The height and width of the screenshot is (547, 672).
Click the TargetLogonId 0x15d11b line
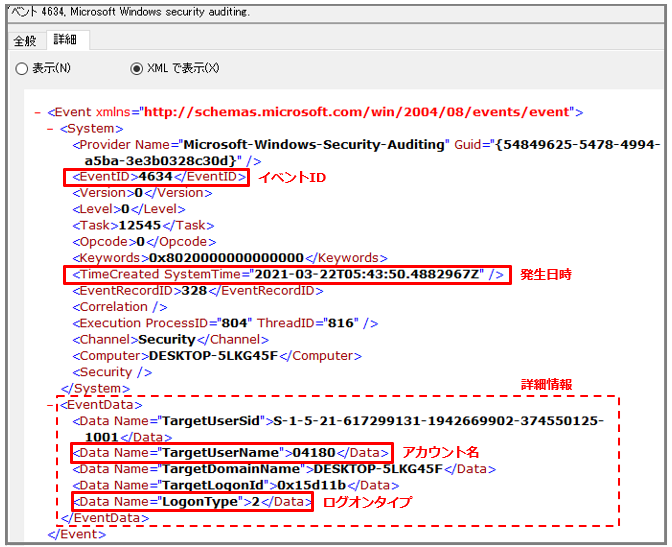click(x=236, y=486)
